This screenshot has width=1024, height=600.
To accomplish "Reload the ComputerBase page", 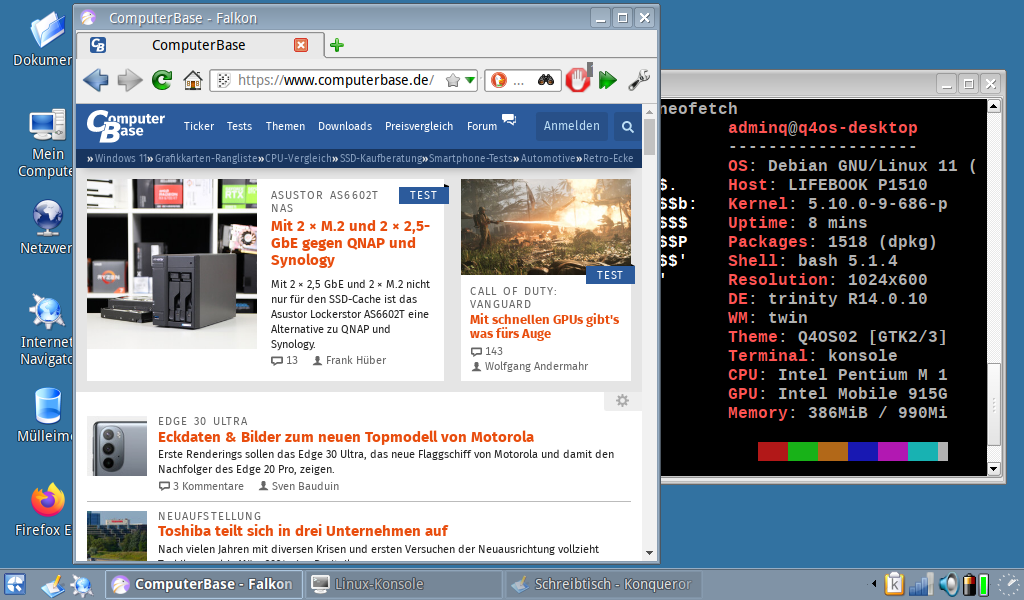I will tap(161, 80).
